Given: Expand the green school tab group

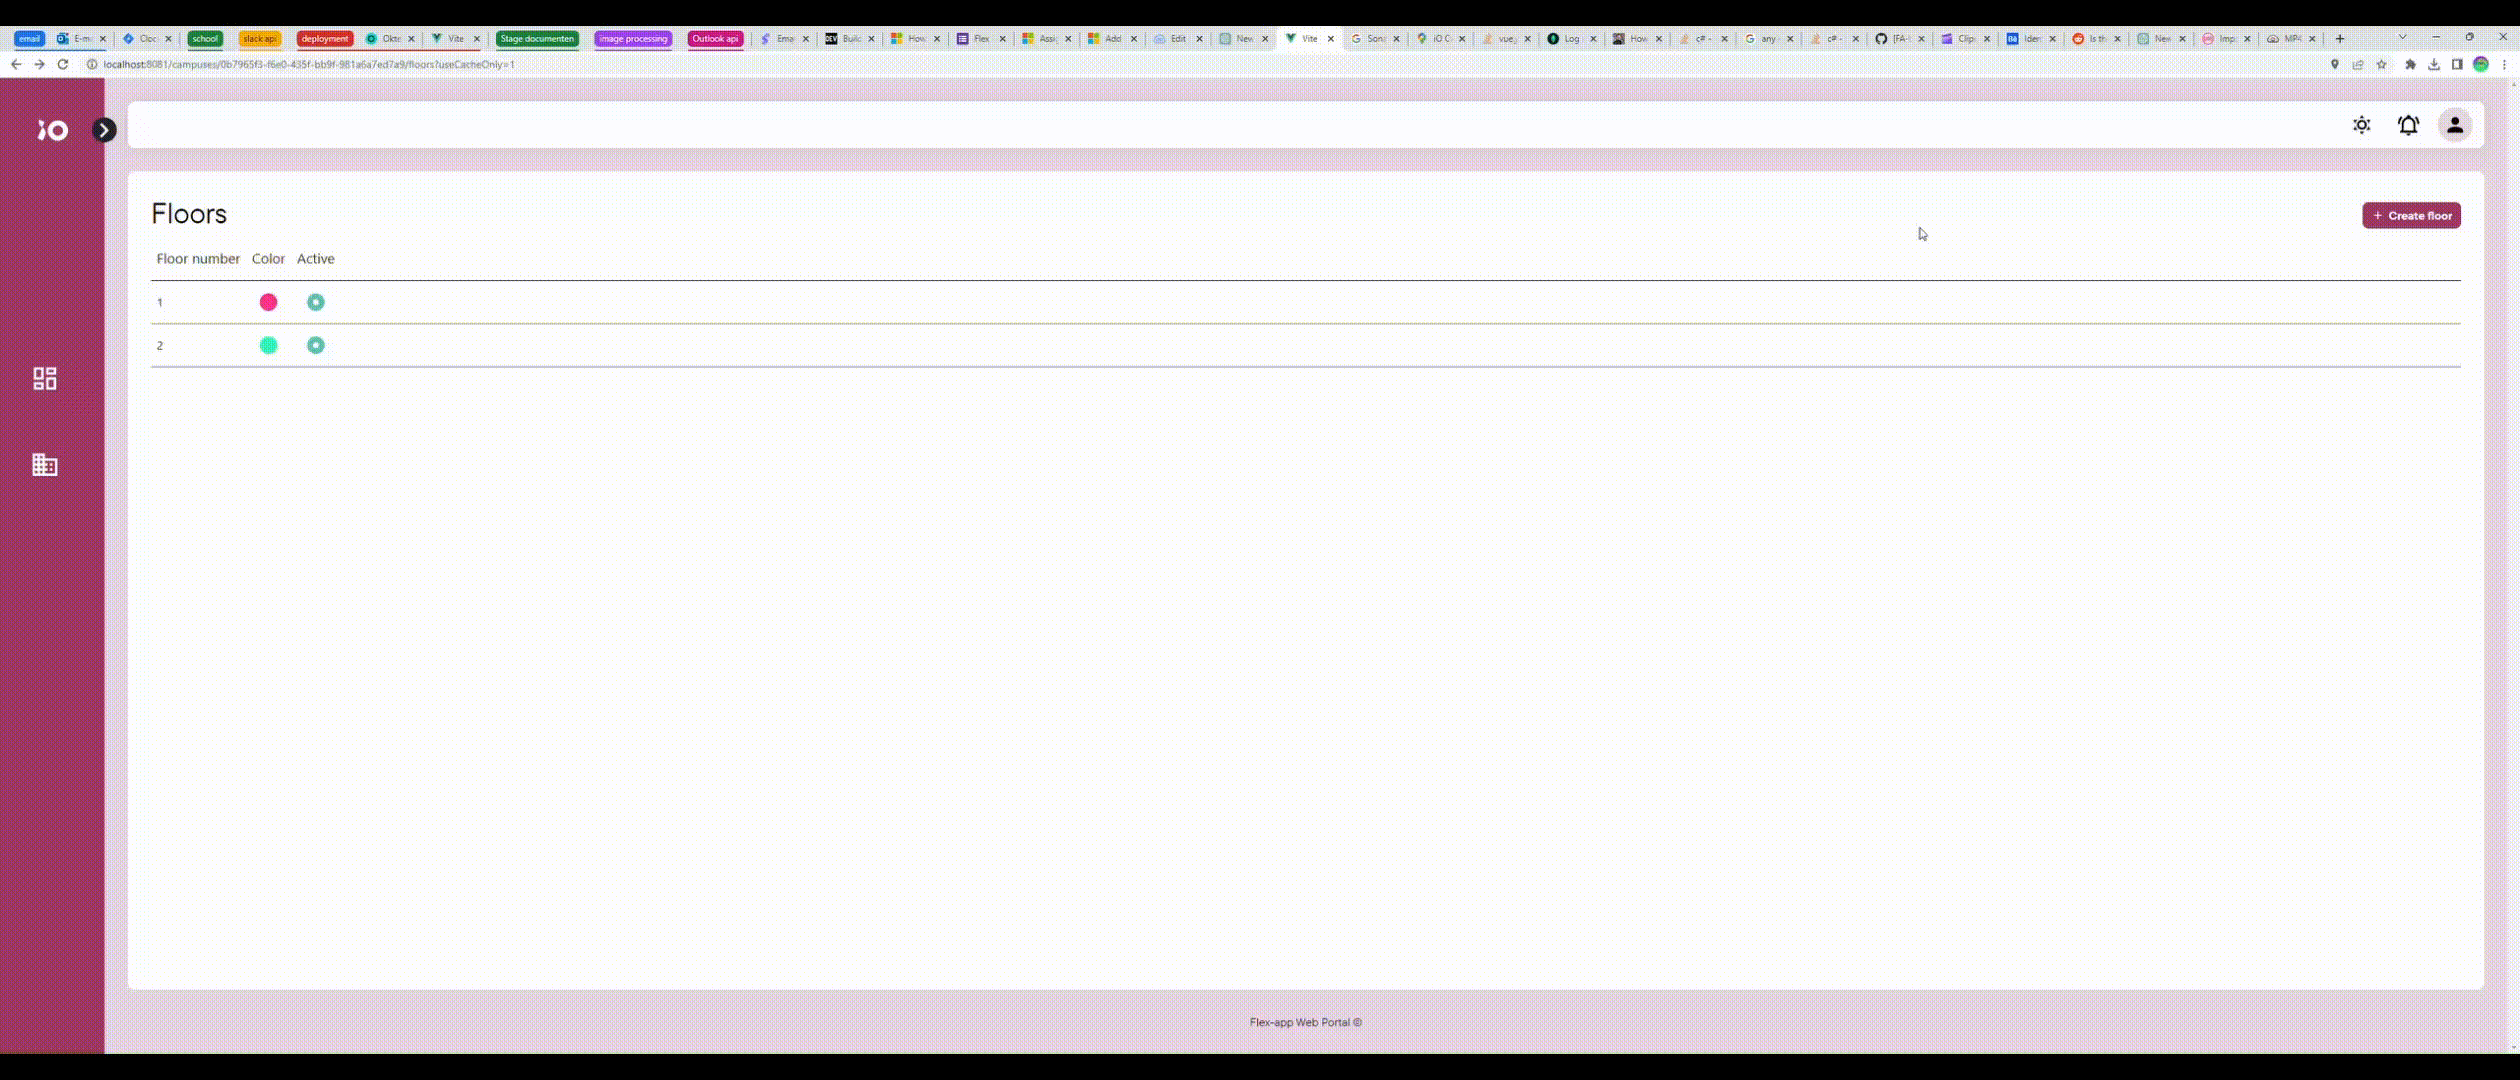Looking at the screenshot, I should (x=205, y=38).
